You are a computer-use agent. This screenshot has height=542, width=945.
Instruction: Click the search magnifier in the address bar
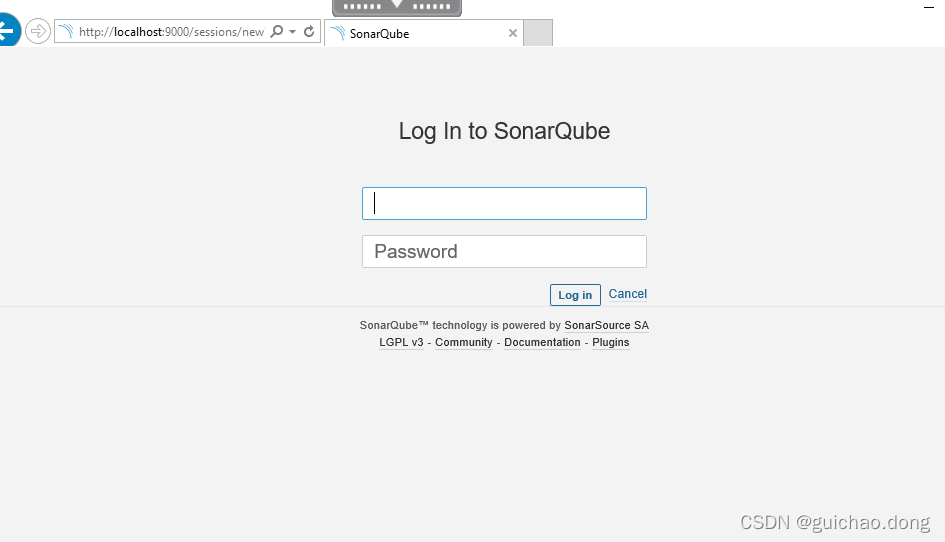point(277,31)
